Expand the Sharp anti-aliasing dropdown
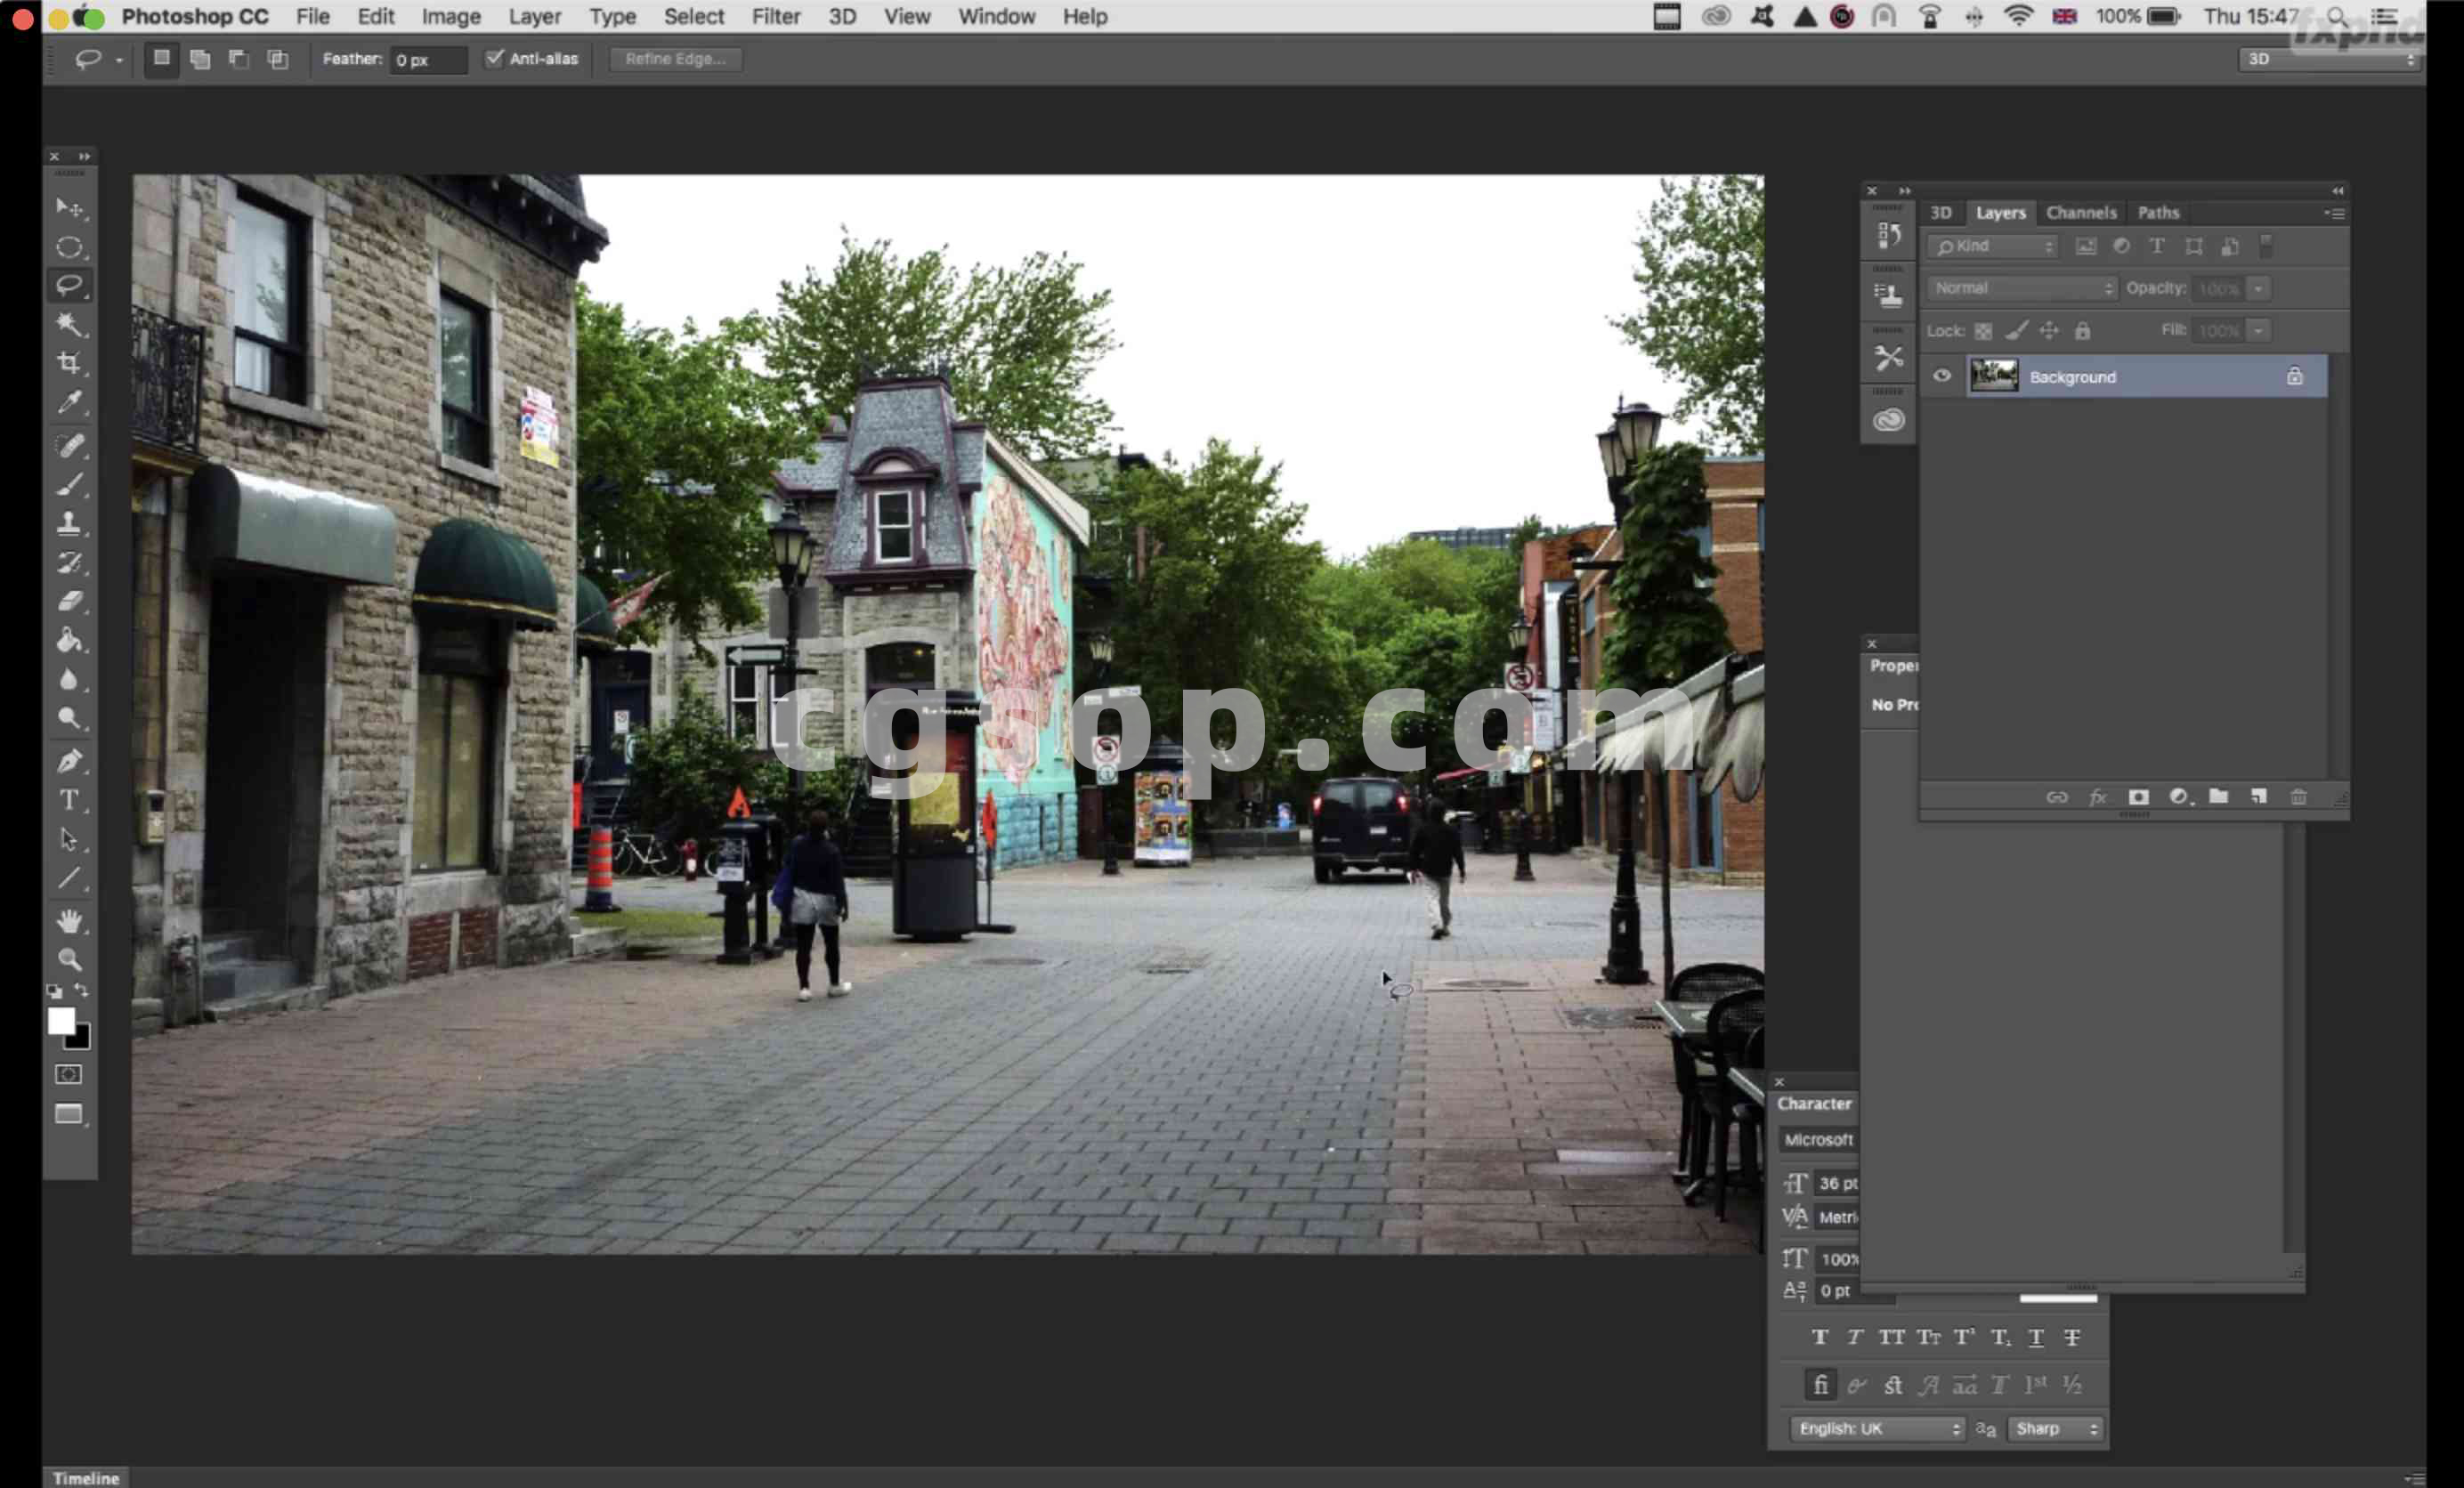This screenshot has width=2464, height=1488. tap(2055, 1429)
